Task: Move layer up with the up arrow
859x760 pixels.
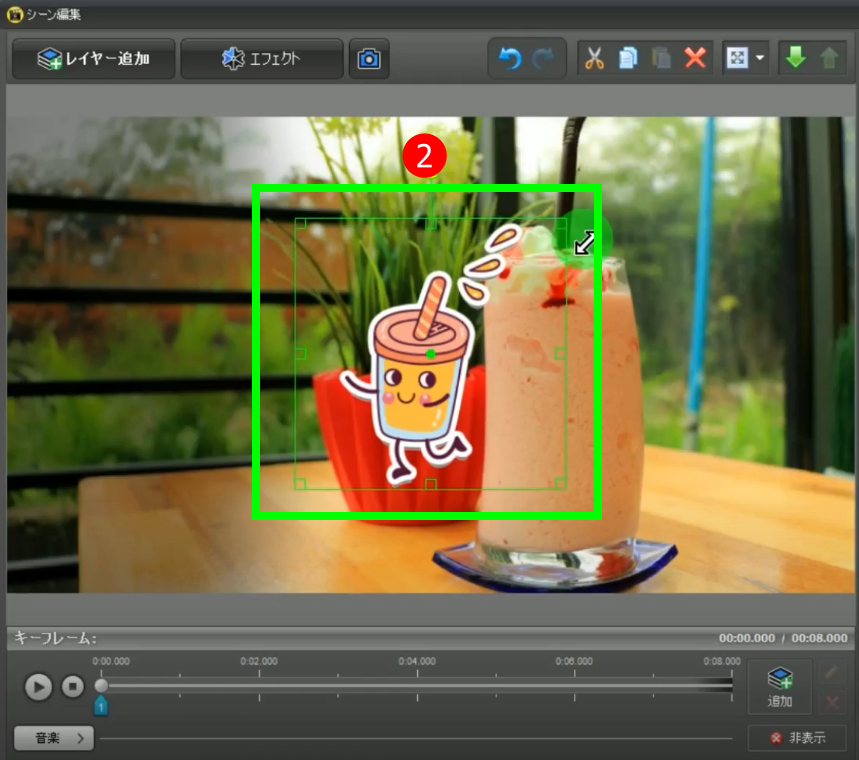Action: click(829, 59)
